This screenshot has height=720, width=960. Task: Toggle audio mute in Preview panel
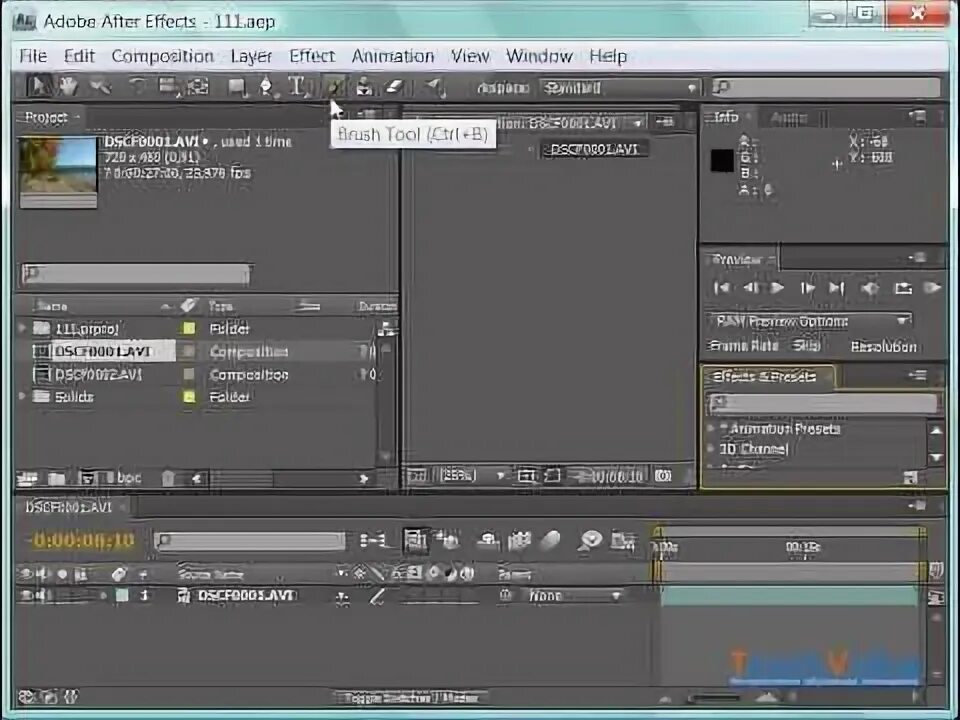coord(870,288)
